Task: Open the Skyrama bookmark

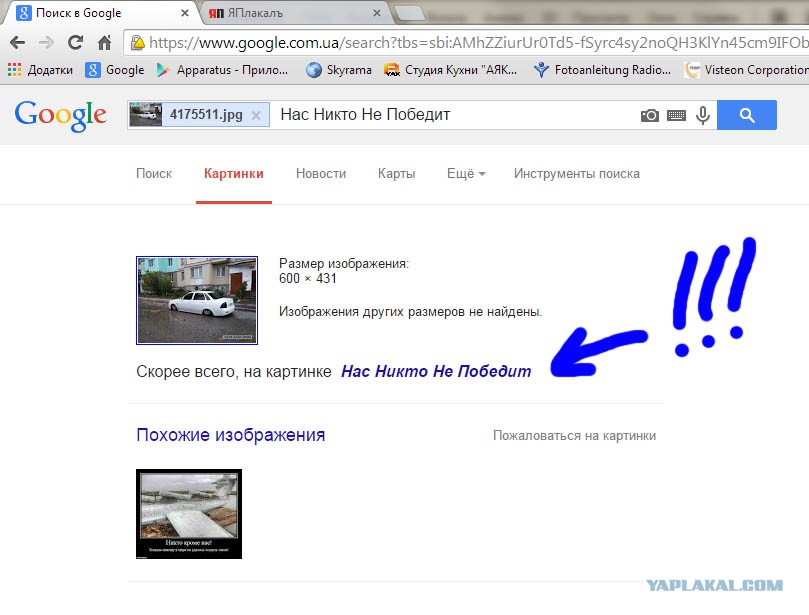Action: tap(338, 70)
